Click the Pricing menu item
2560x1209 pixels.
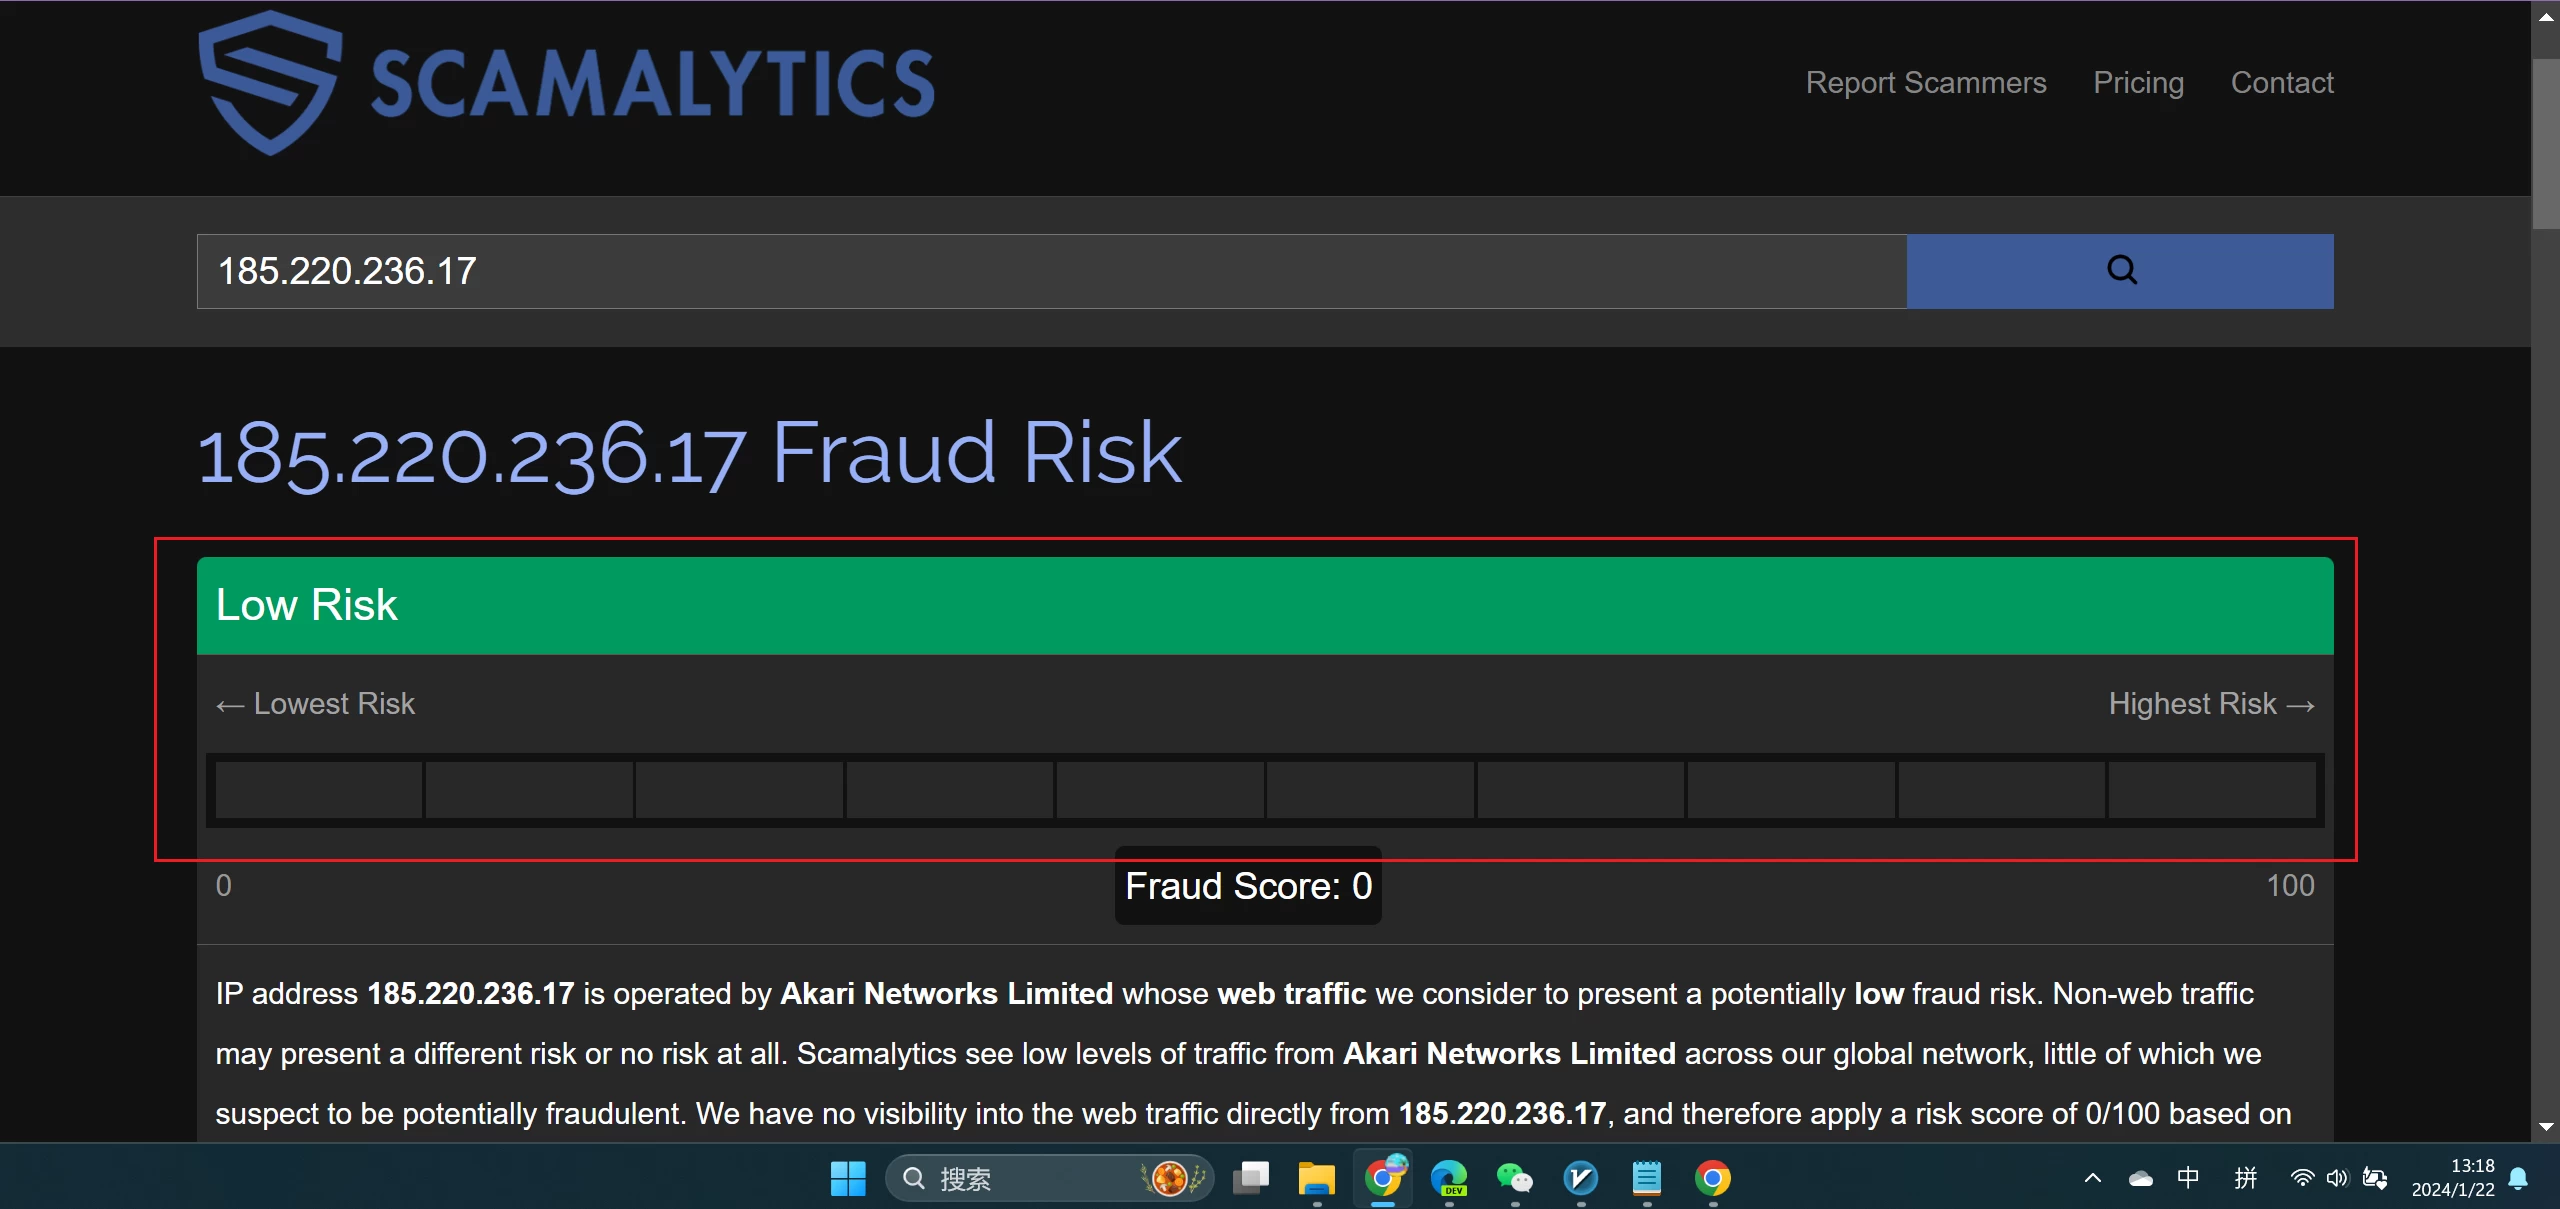click(2139, 82)
